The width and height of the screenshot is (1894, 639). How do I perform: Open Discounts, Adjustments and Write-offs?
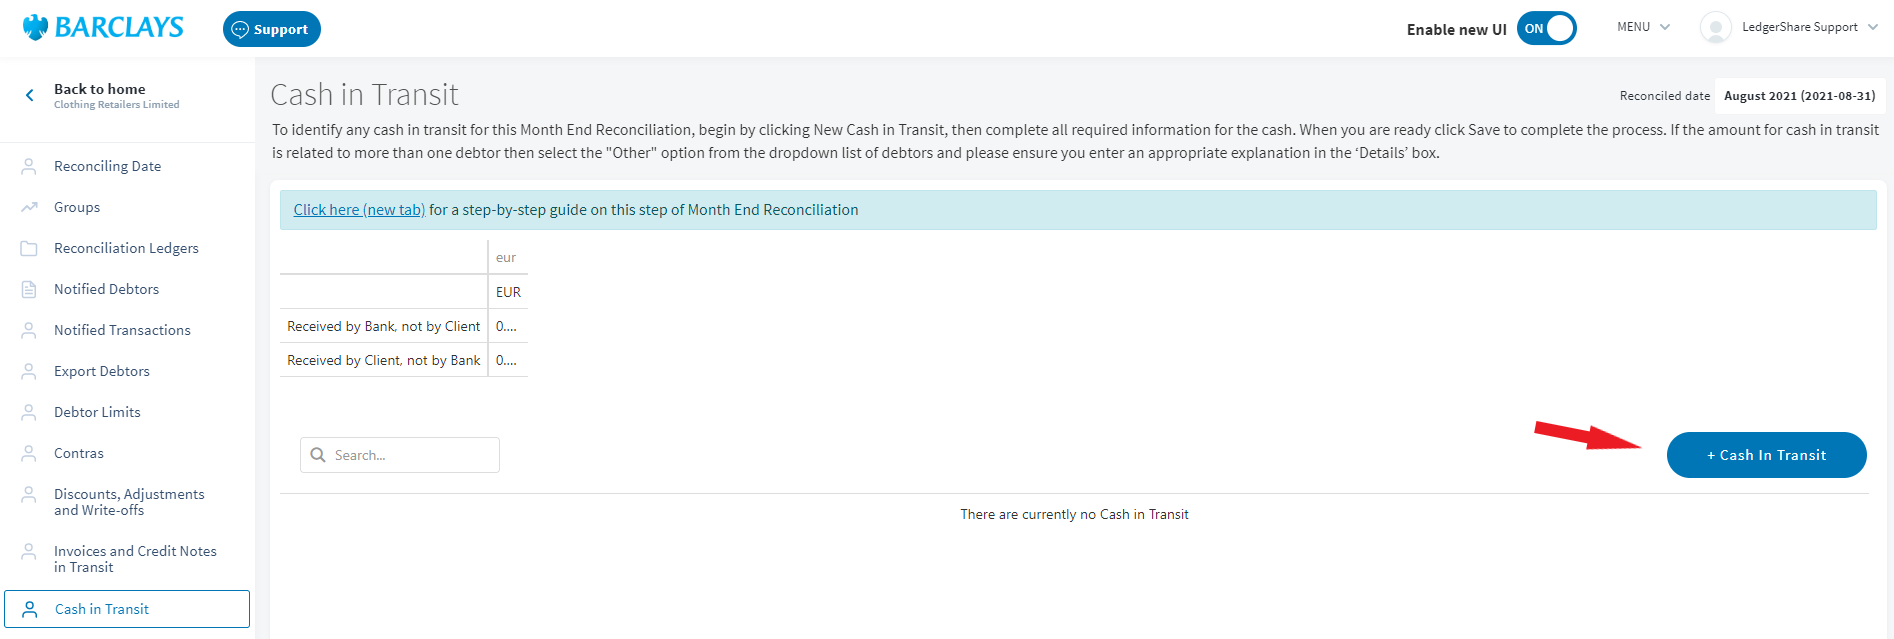[129, 501]
